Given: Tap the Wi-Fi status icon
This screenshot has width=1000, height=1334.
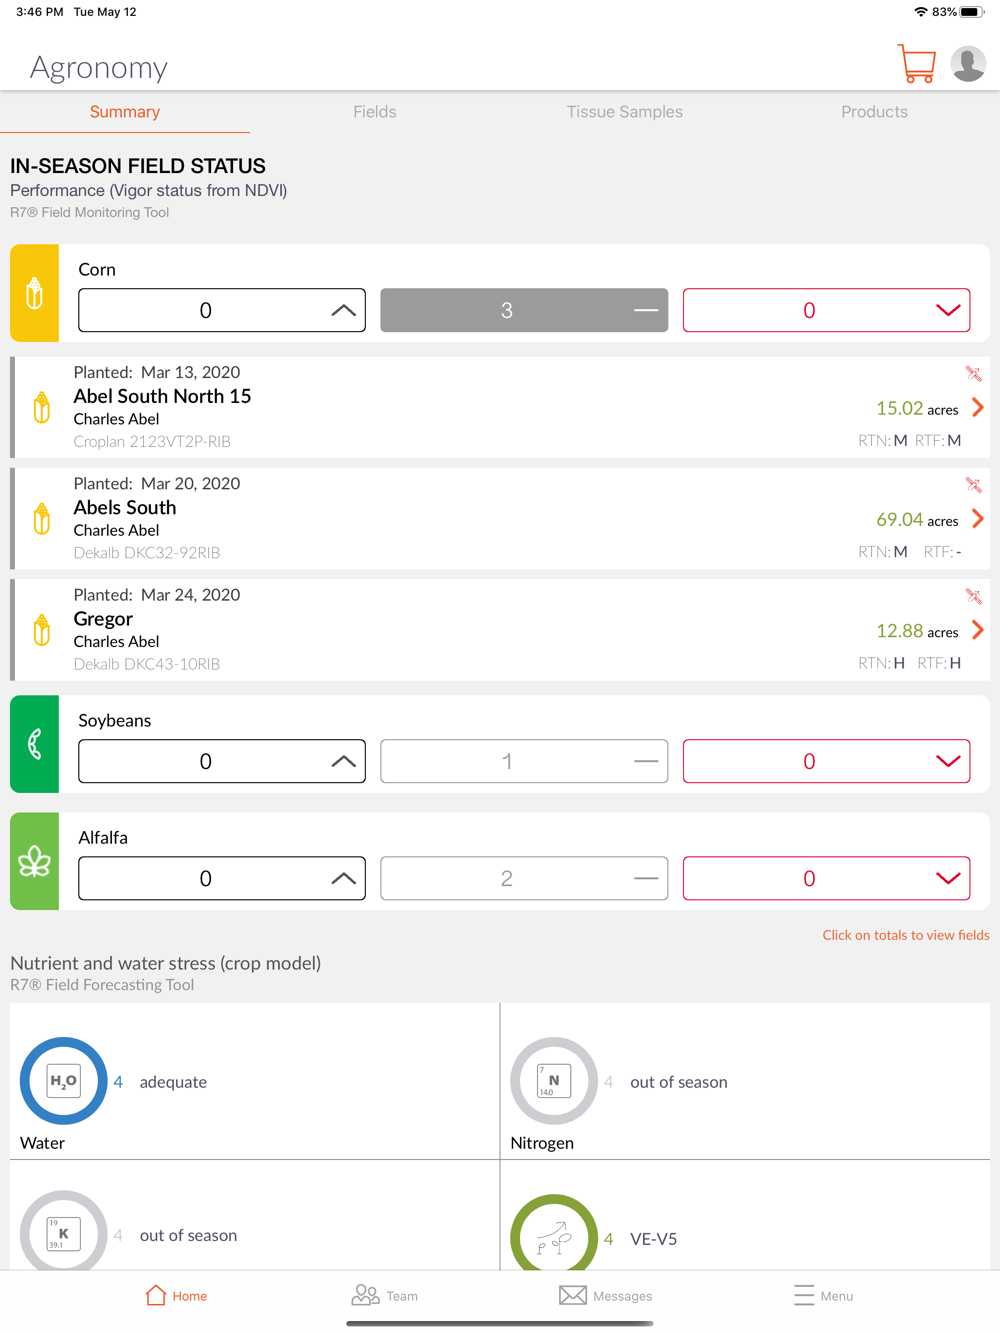Looking at the screenshot, I should 920,12.
